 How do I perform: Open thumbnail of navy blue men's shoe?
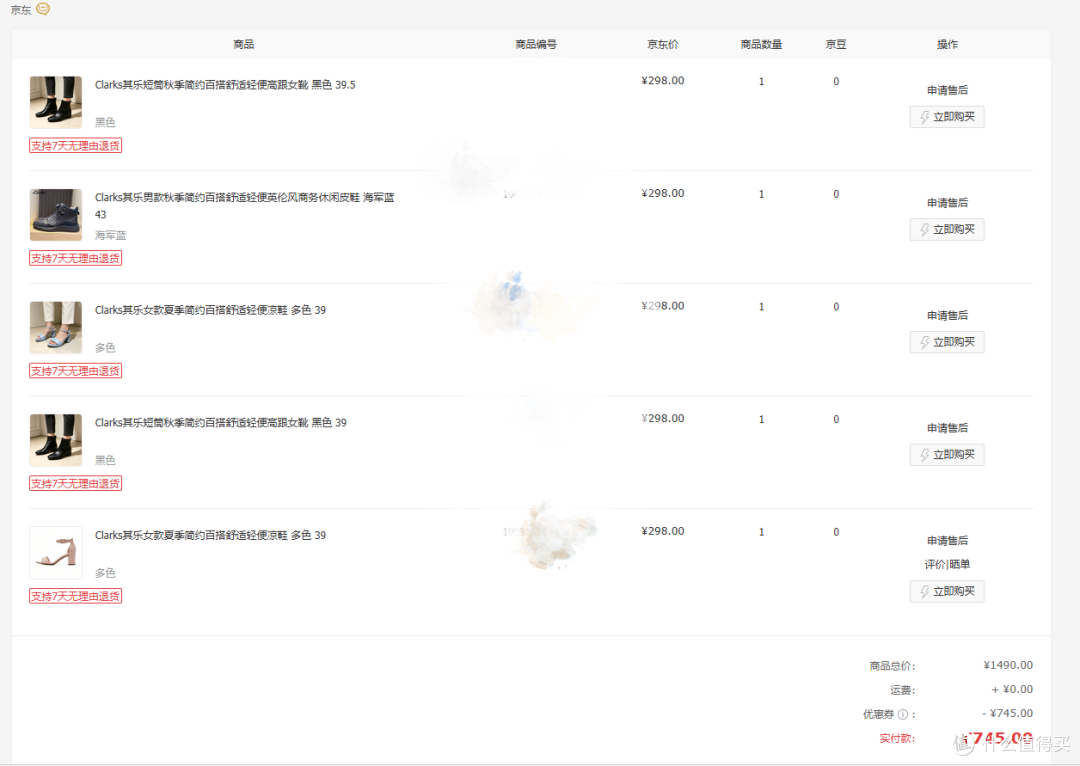pyautogui.click(x=56, y=215)
